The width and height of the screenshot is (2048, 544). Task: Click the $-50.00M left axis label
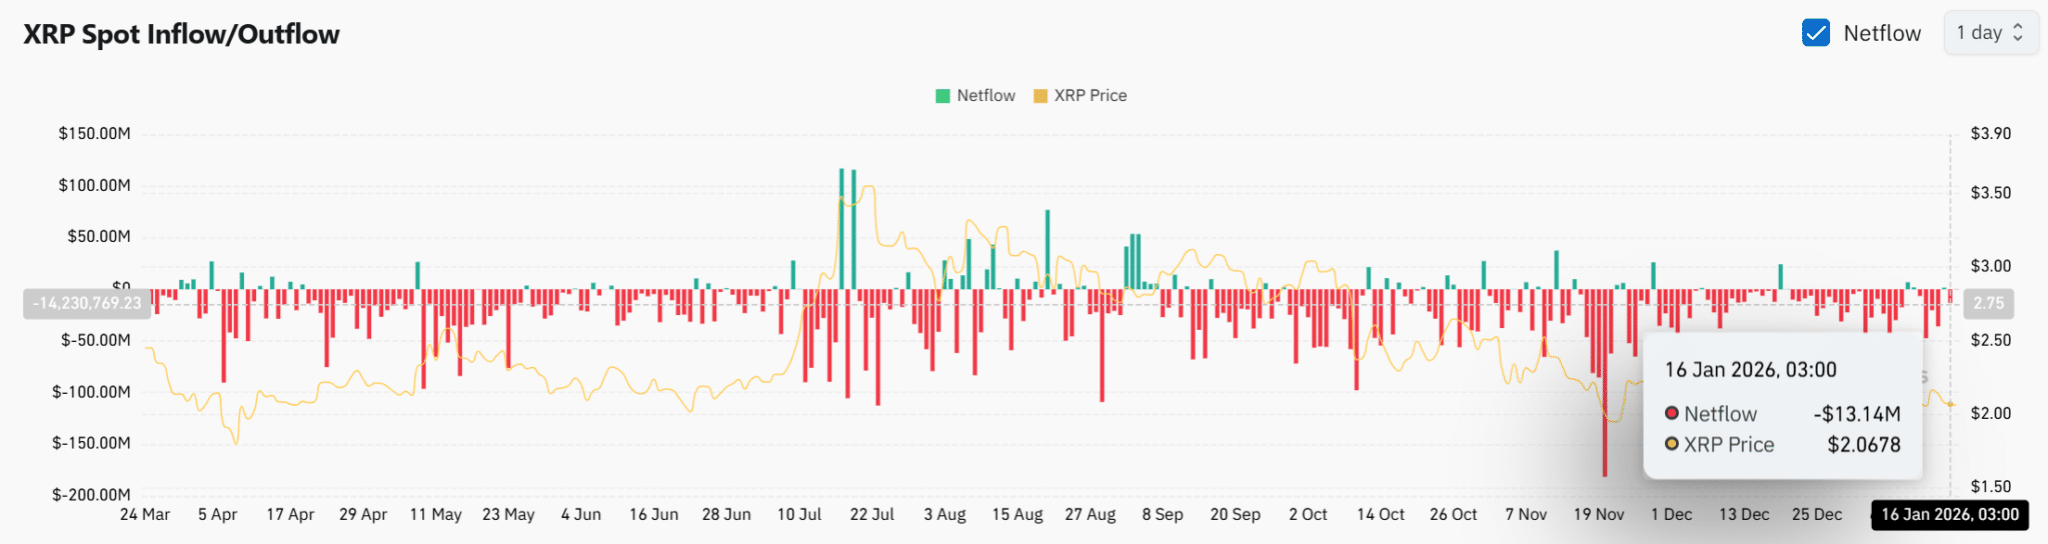point(95,340)
